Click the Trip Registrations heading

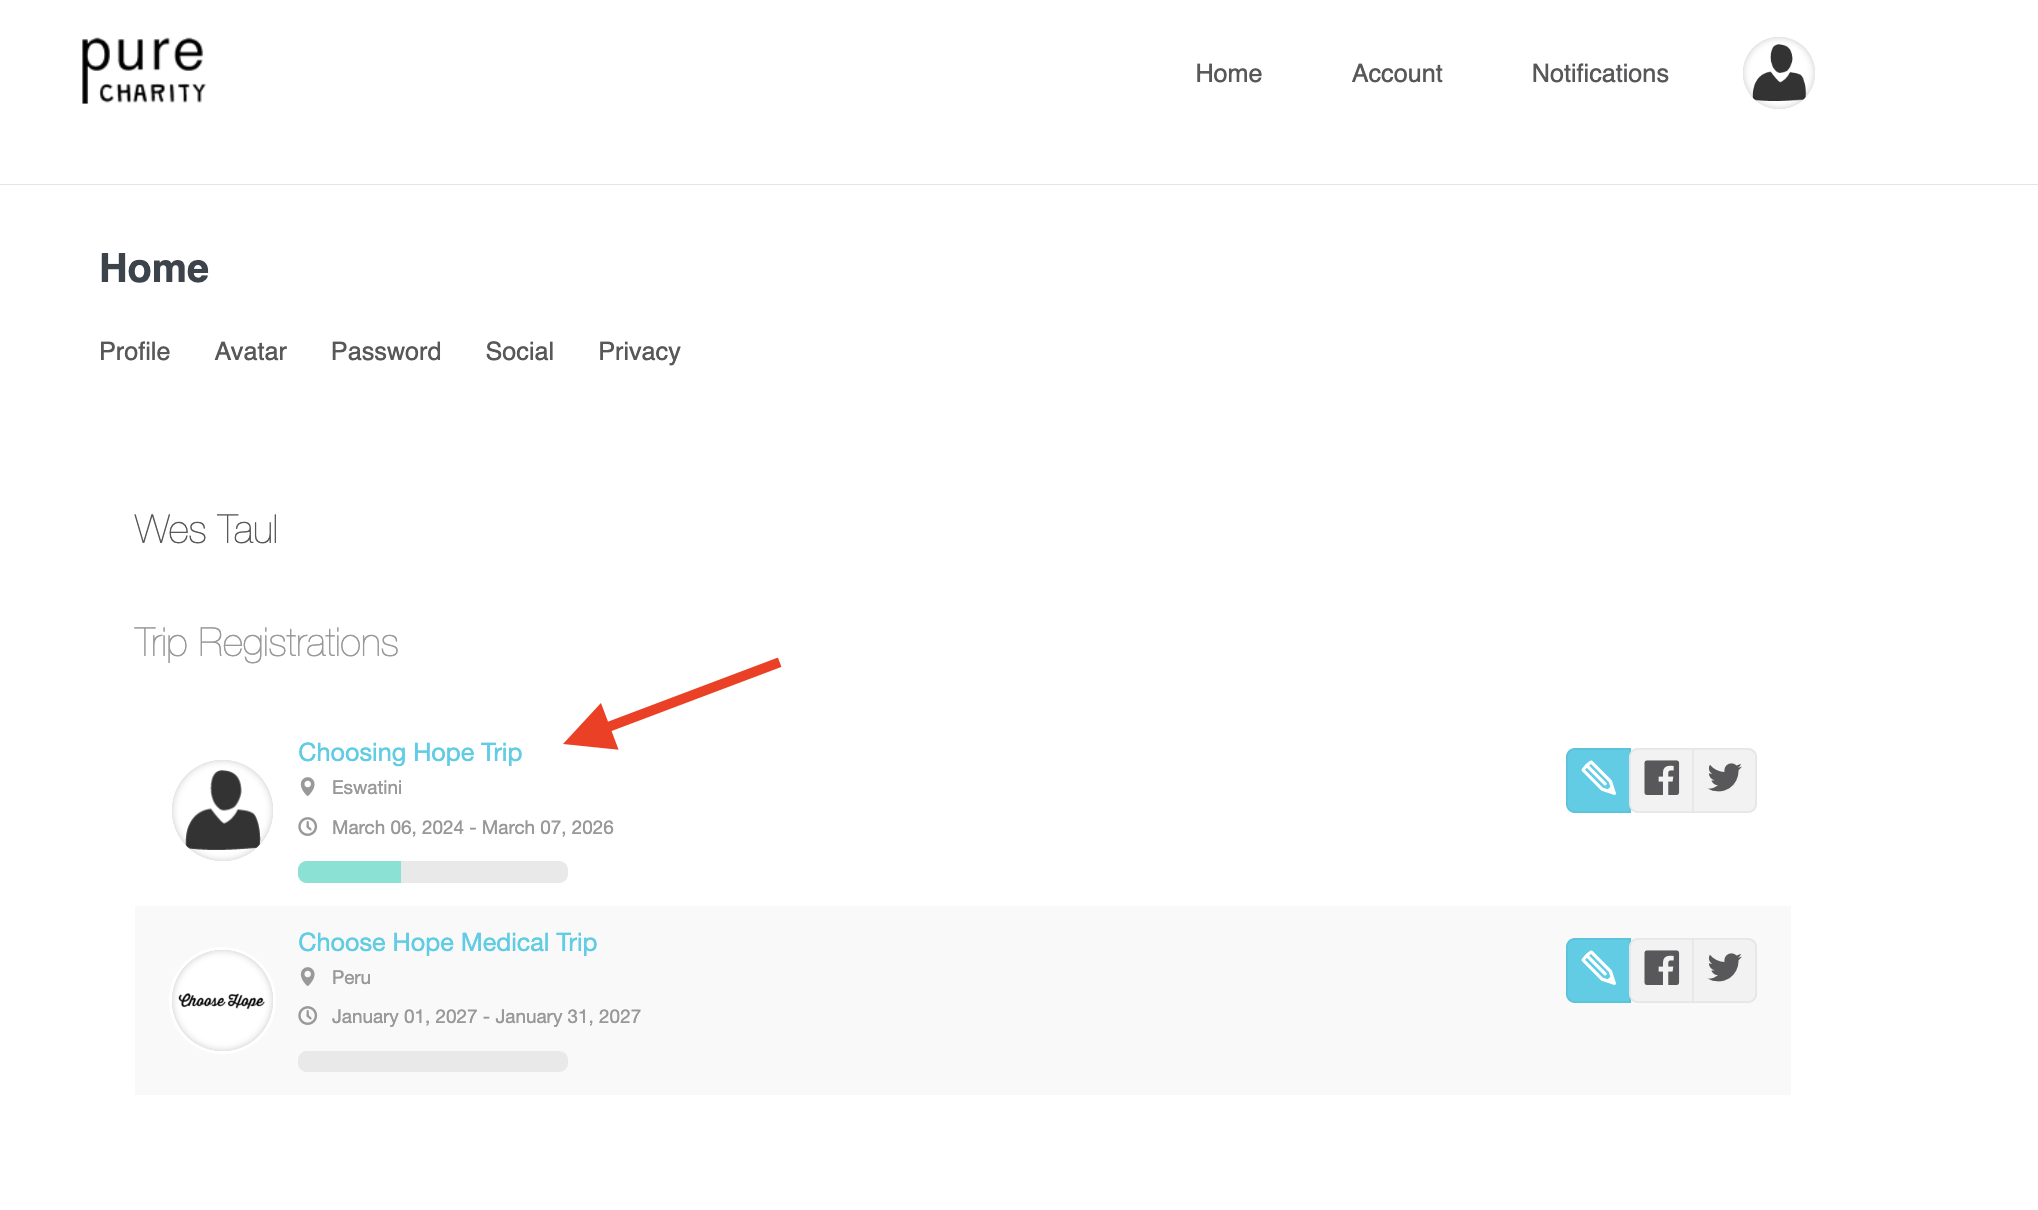point(266,643)
